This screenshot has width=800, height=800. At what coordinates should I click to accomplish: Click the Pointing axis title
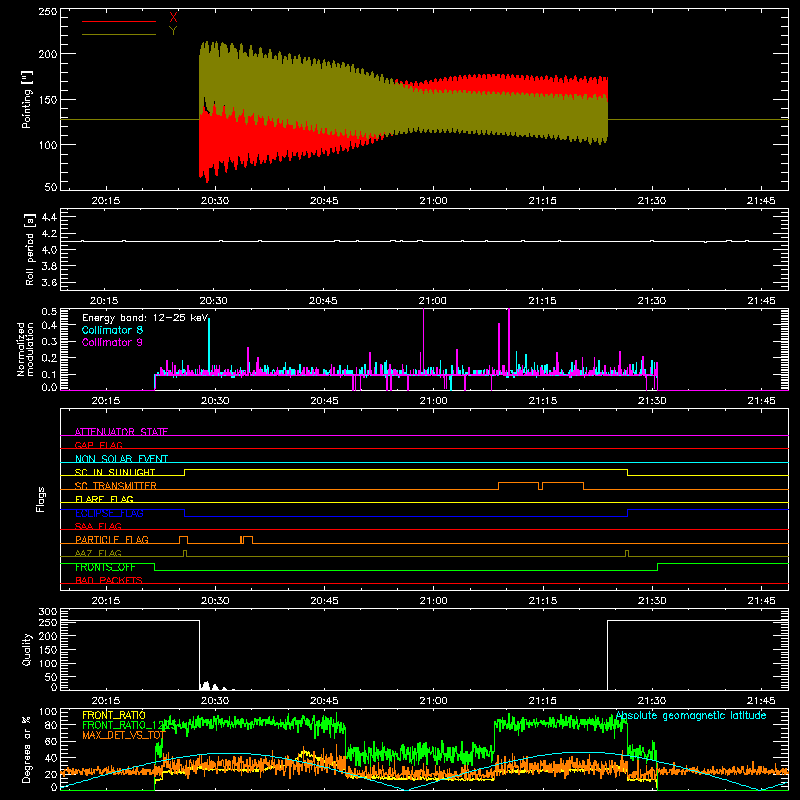(x=27, y=99)
